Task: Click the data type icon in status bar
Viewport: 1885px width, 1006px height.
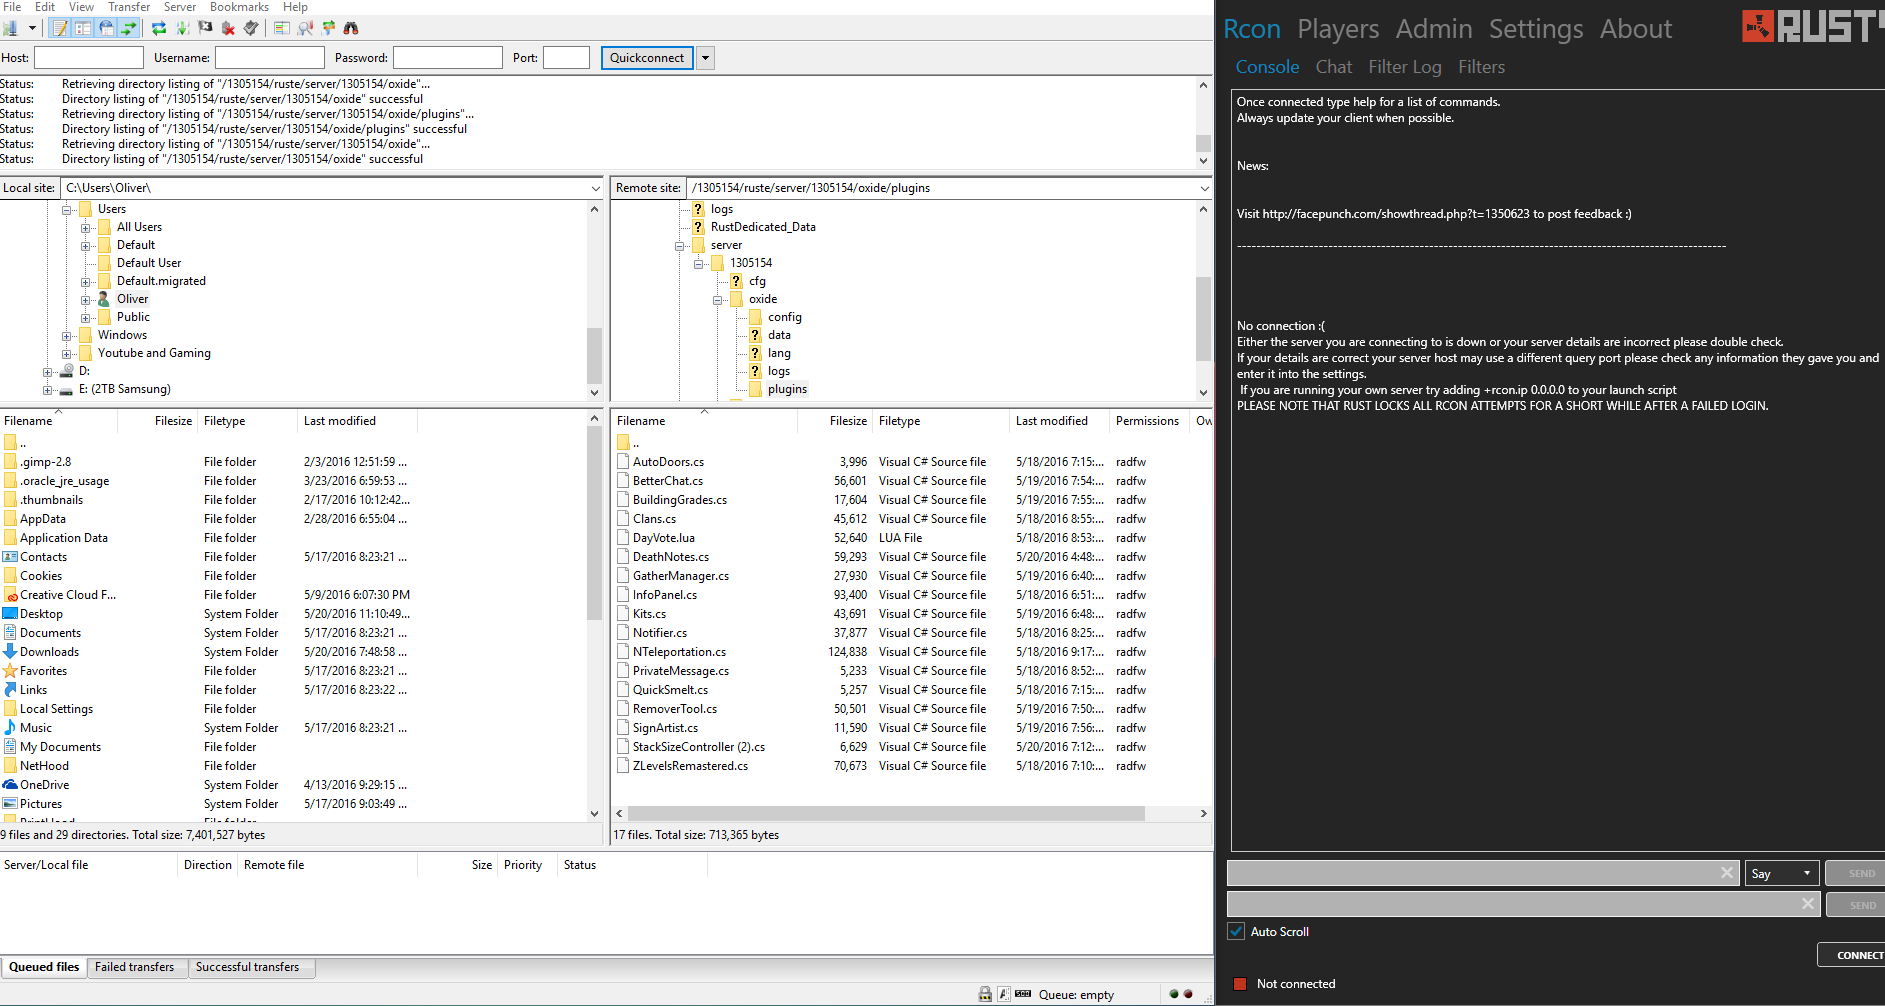Action: tap(1003, 994)
